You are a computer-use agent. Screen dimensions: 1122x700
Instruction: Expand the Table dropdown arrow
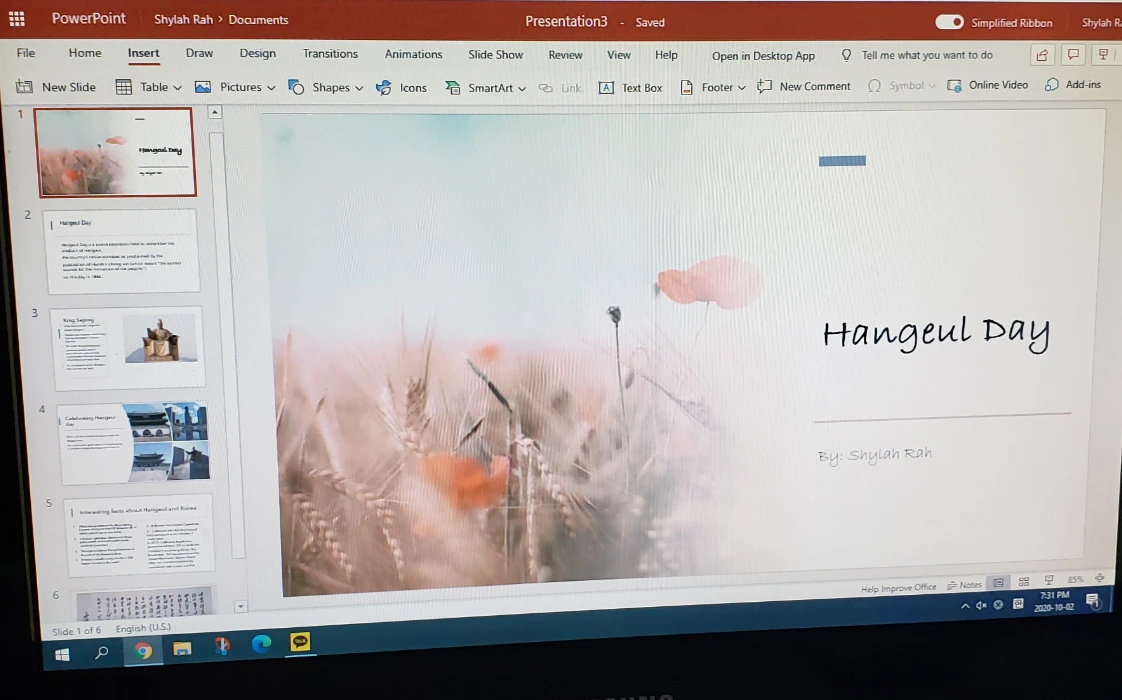[x=177, y=87]
